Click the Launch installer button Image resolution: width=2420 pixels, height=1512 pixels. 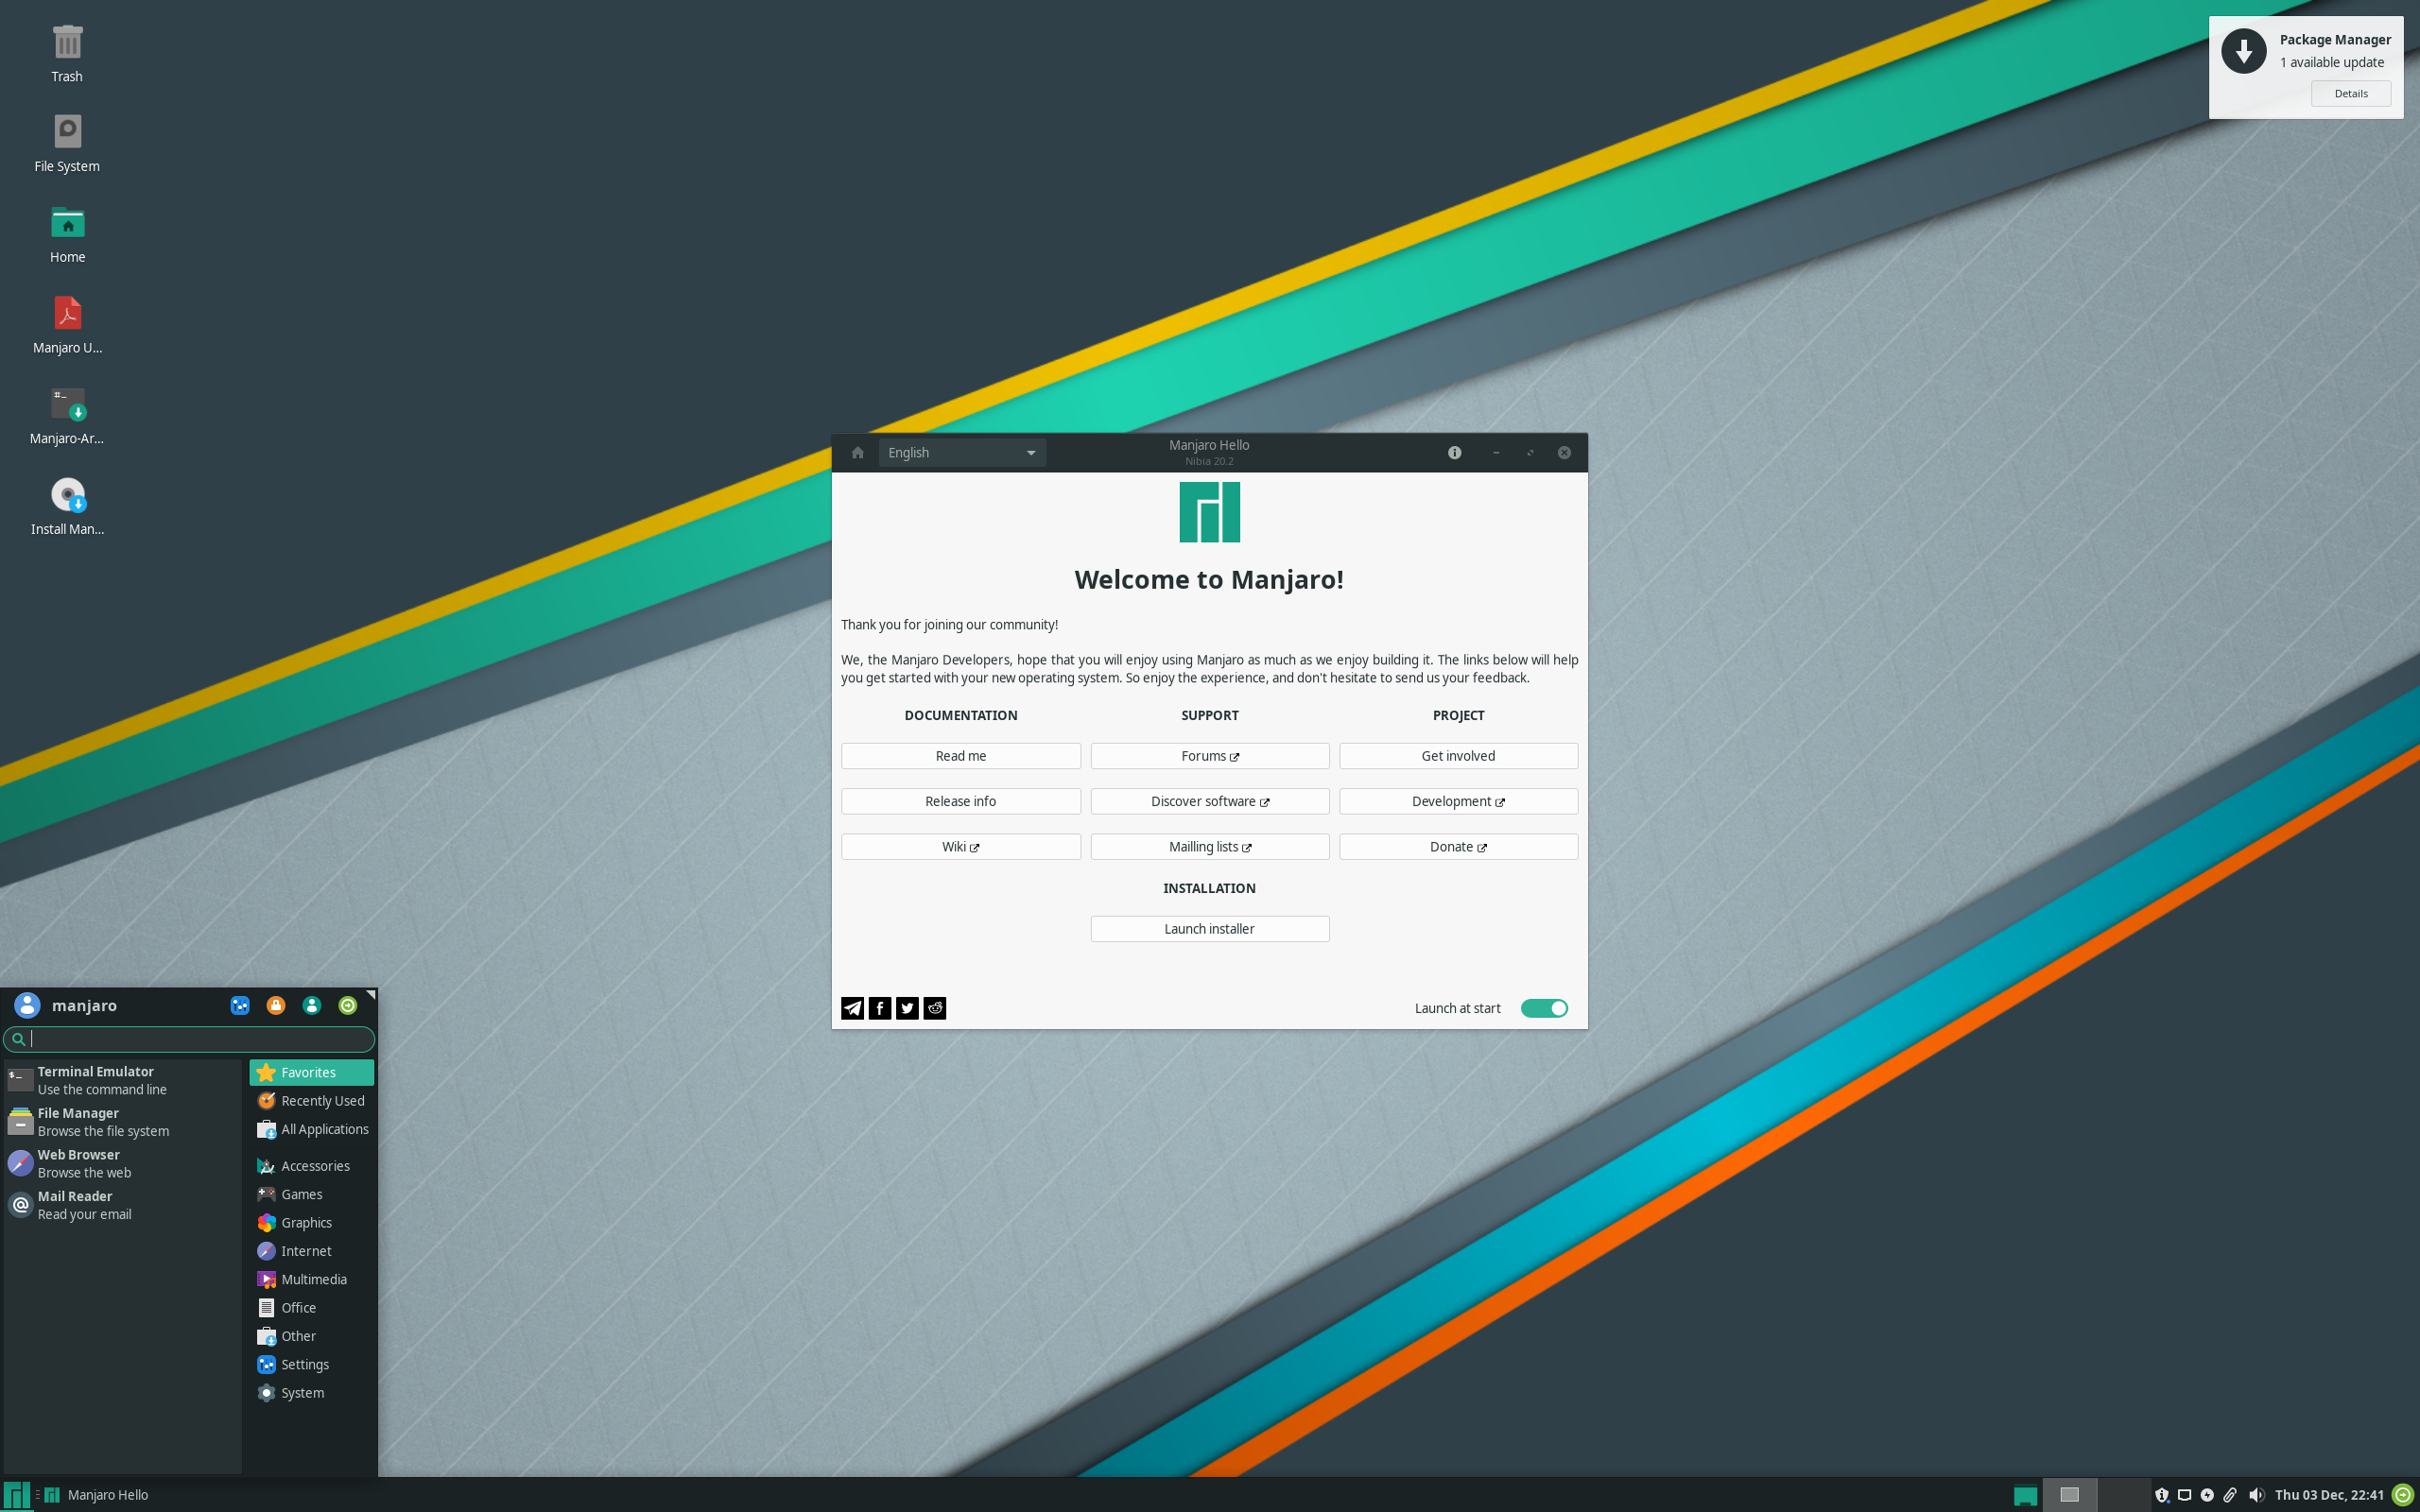(x=1209, y=927)
